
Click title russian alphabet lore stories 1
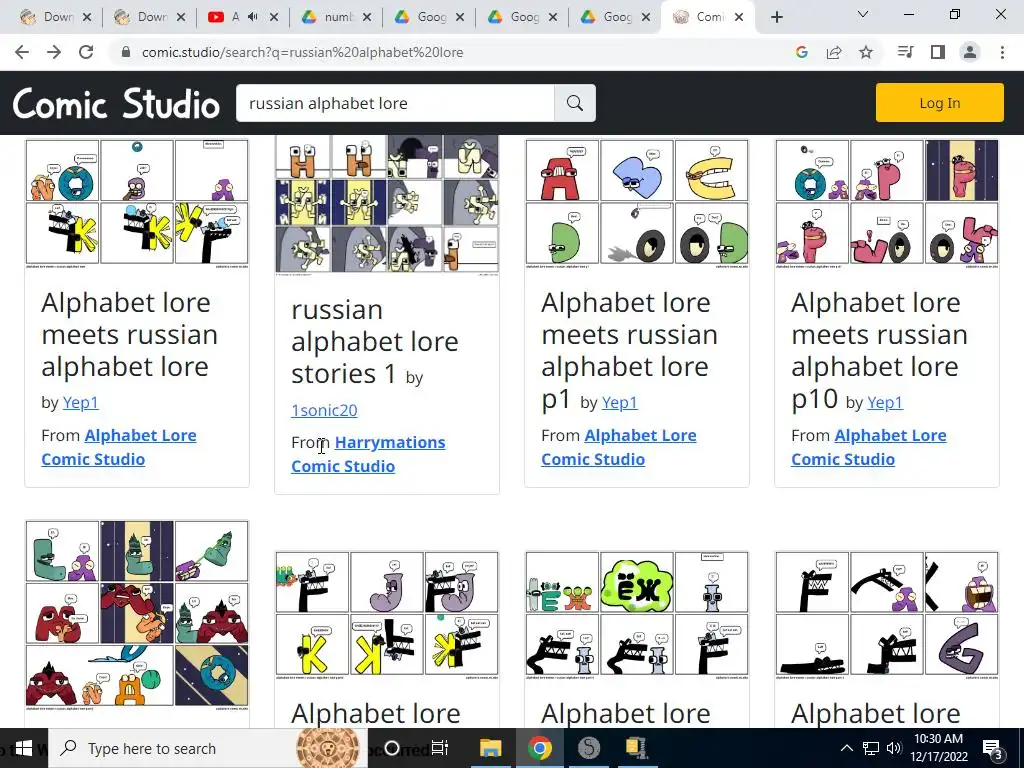click(375, 342)
